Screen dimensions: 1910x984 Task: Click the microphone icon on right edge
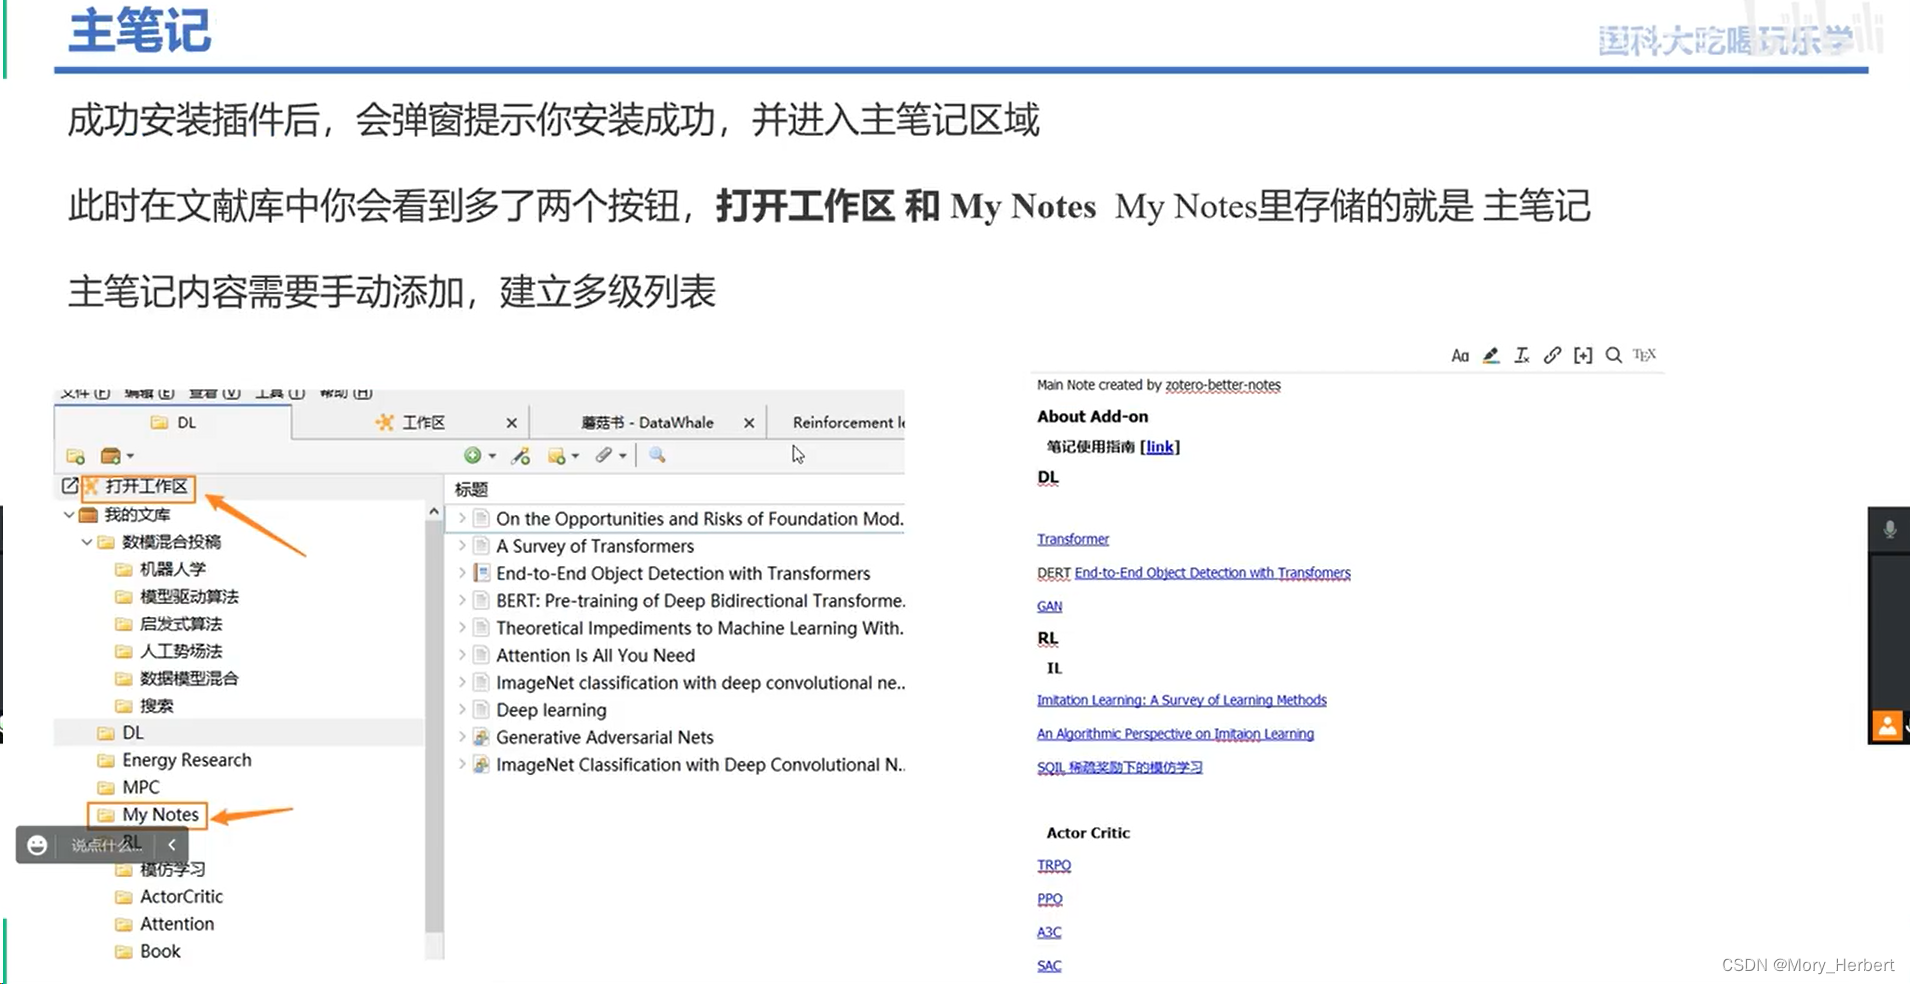click(x=1889, y=529)
